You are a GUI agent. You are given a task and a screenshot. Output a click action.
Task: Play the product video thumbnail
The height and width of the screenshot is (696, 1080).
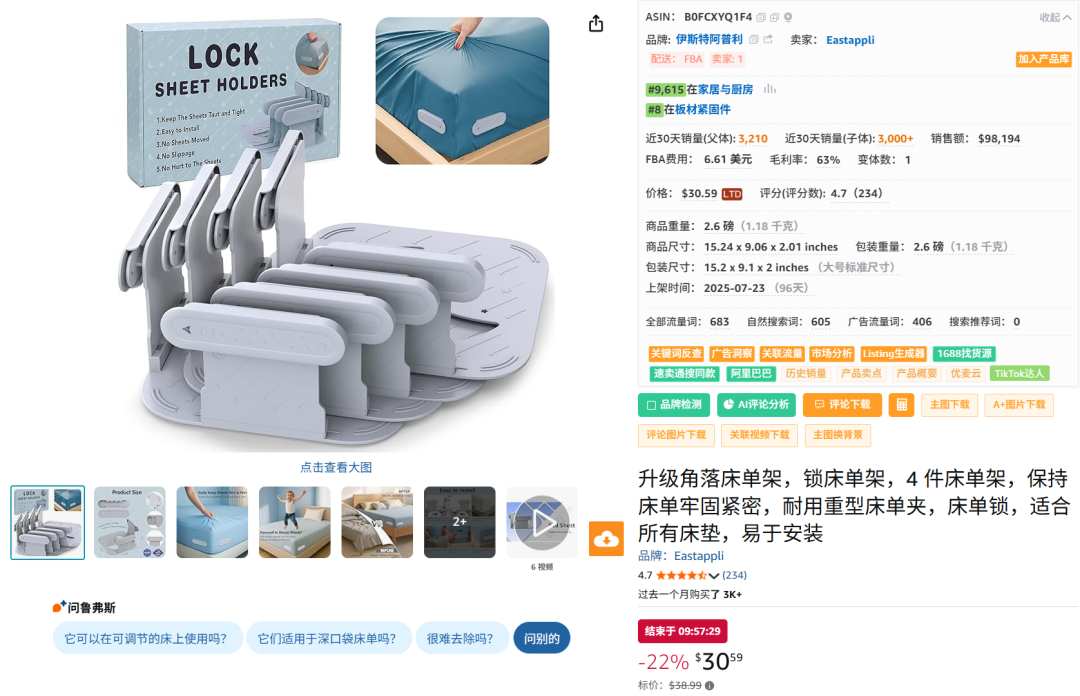click(542, 522)
